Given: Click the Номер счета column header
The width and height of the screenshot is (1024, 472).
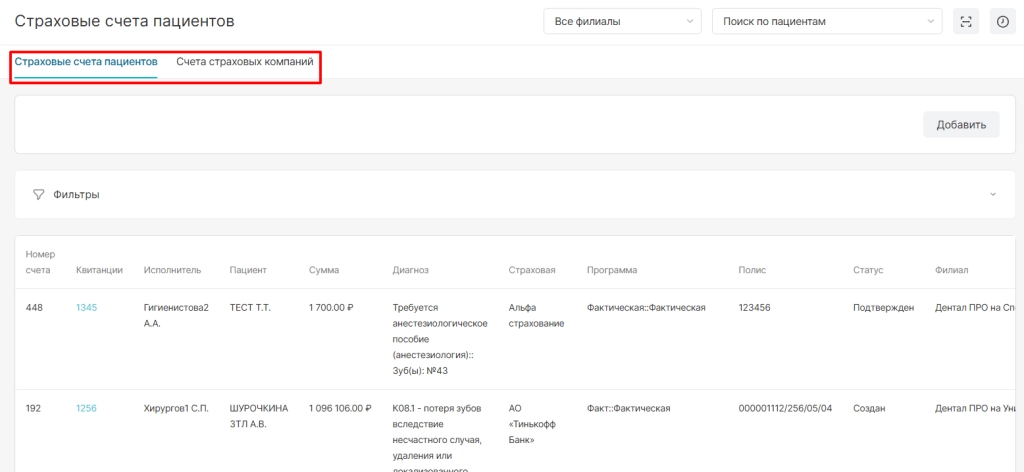Looking at the screenshot, I should [x=41, y=262].
